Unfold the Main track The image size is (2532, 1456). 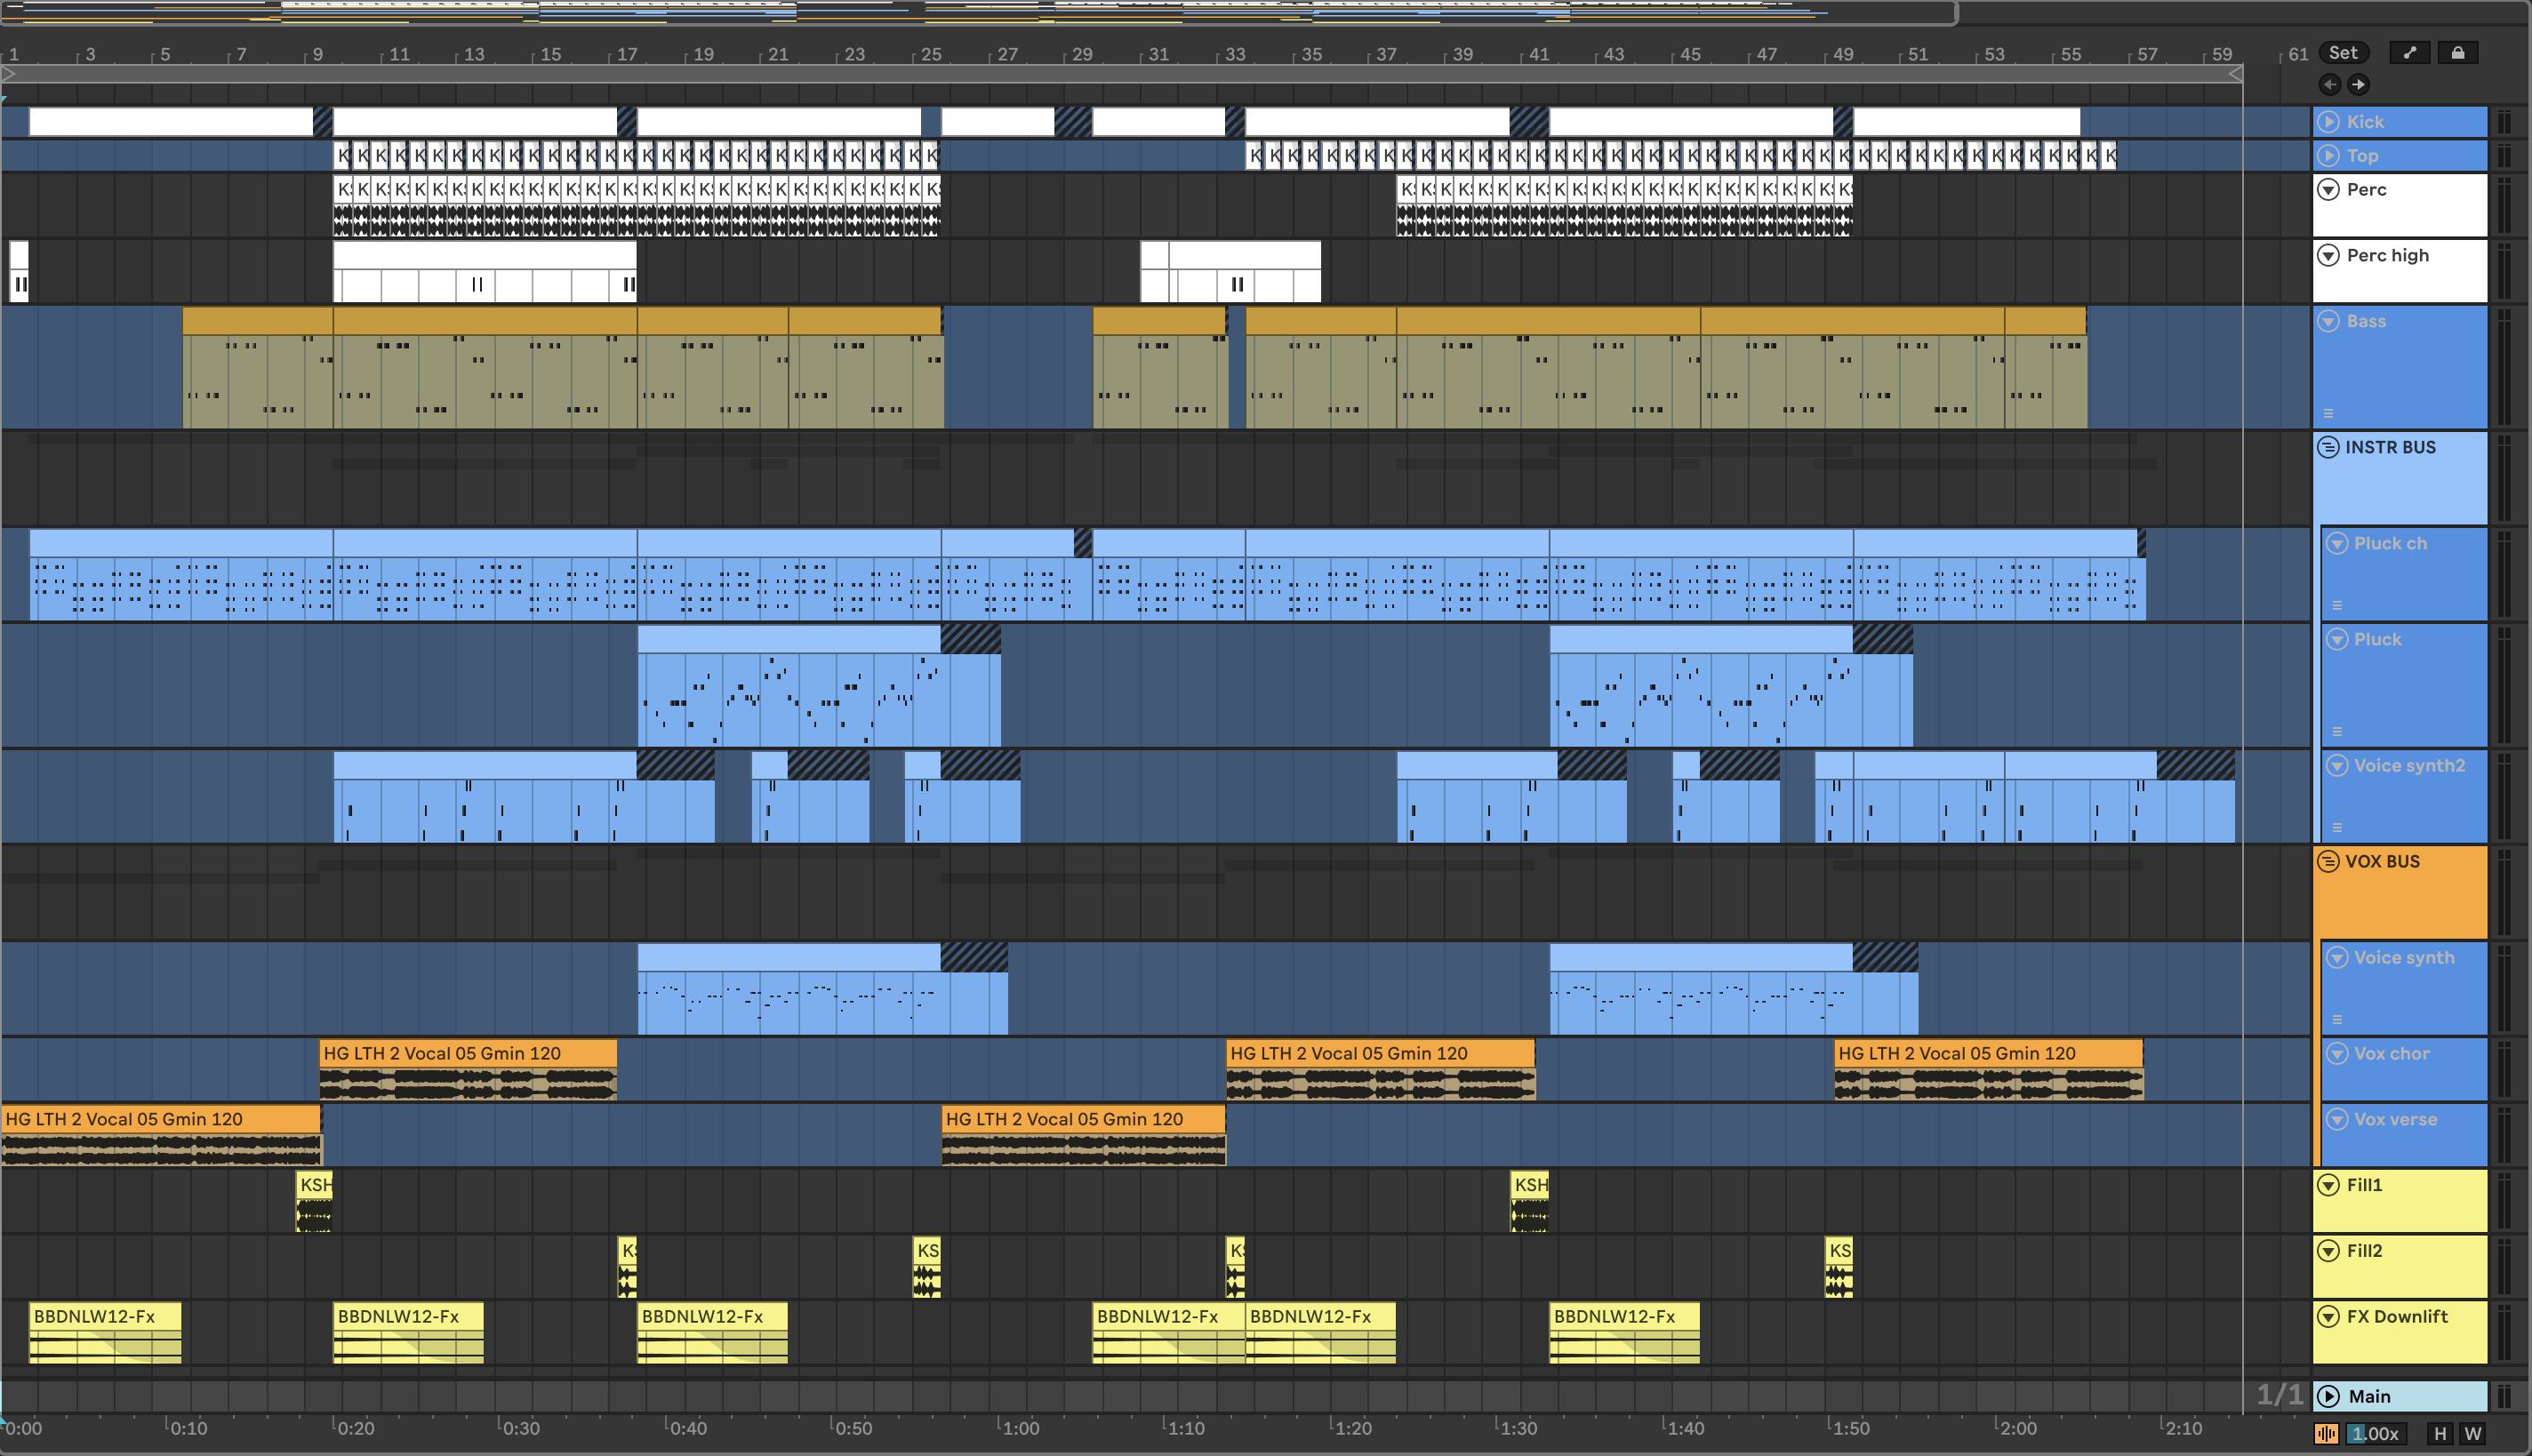click(x=2329, y=1396)
